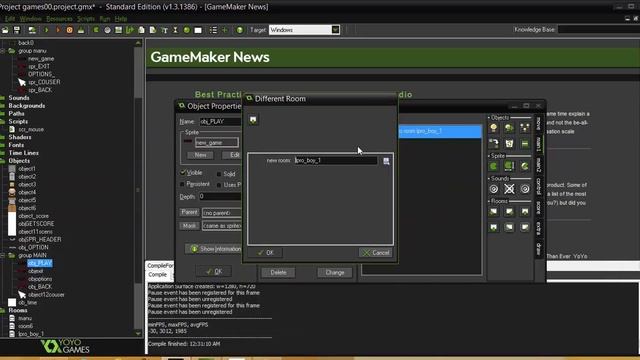
Task: Open the Help menu
Action: [120, 19]
